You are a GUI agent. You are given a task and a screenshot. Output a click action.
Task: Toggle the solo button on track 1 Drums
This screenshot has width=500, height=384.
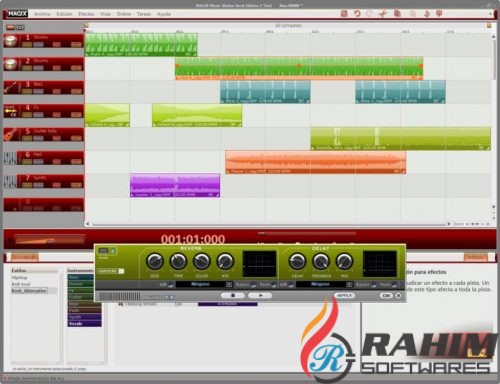click(x=27, y=44)
